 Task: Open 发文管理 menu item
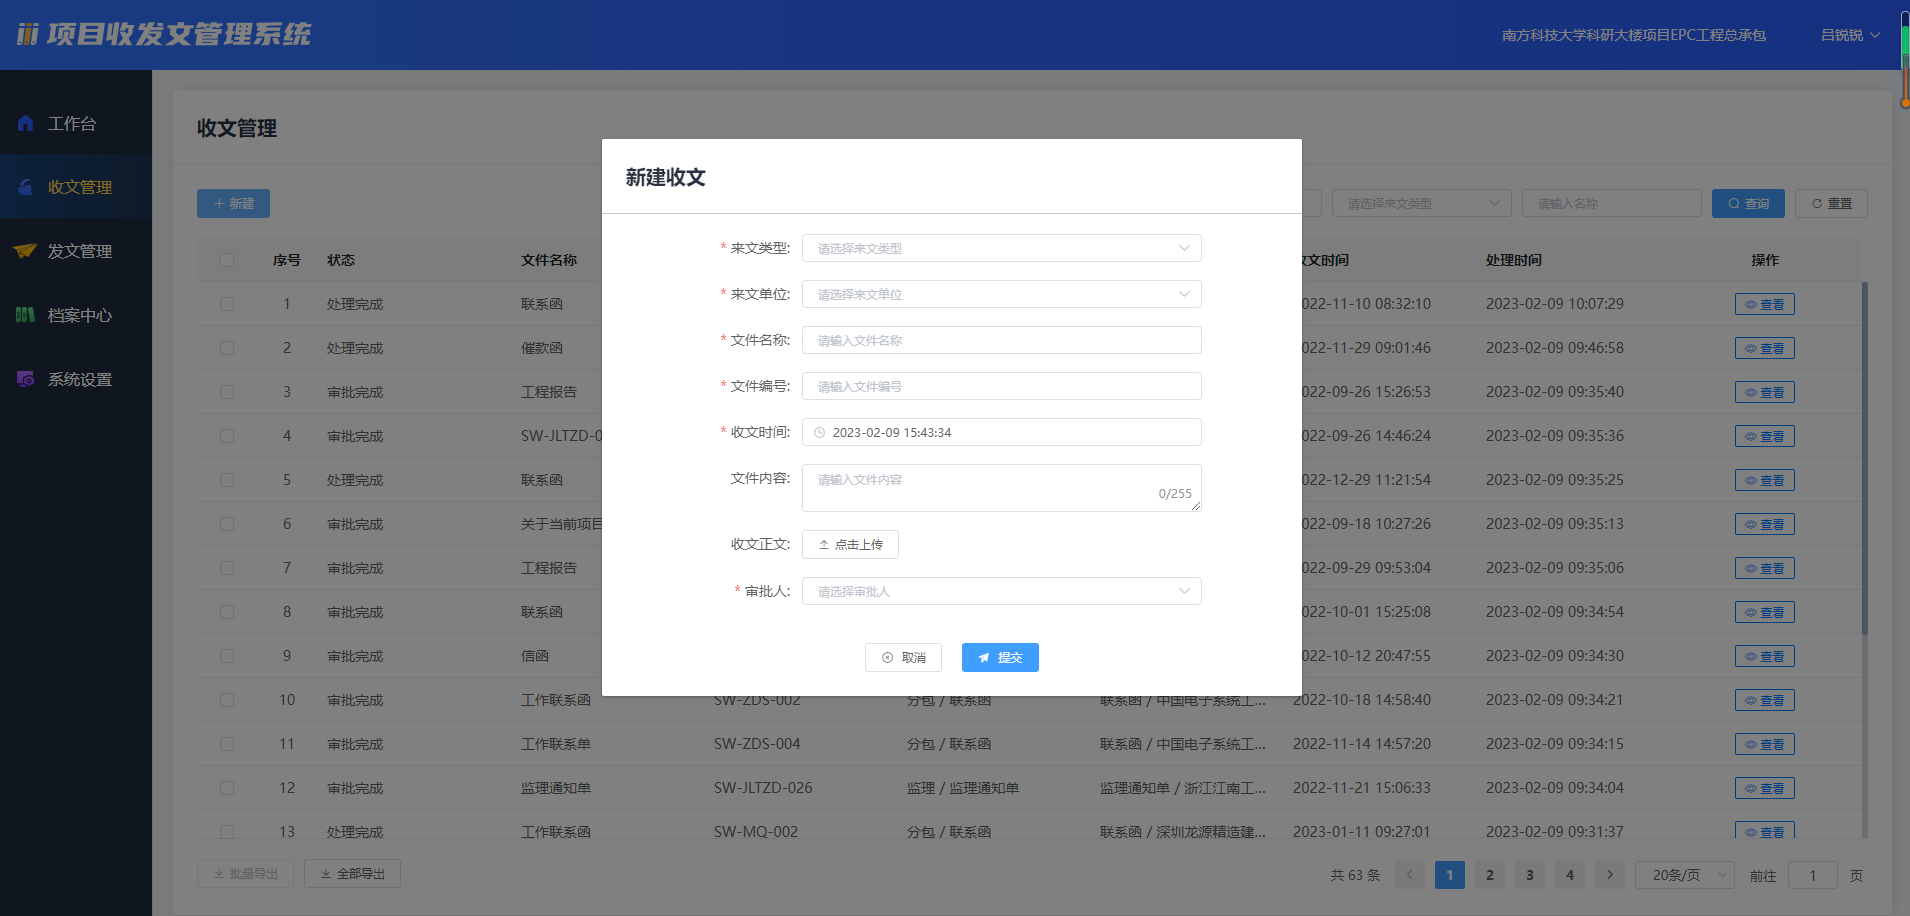click(76, 251)
